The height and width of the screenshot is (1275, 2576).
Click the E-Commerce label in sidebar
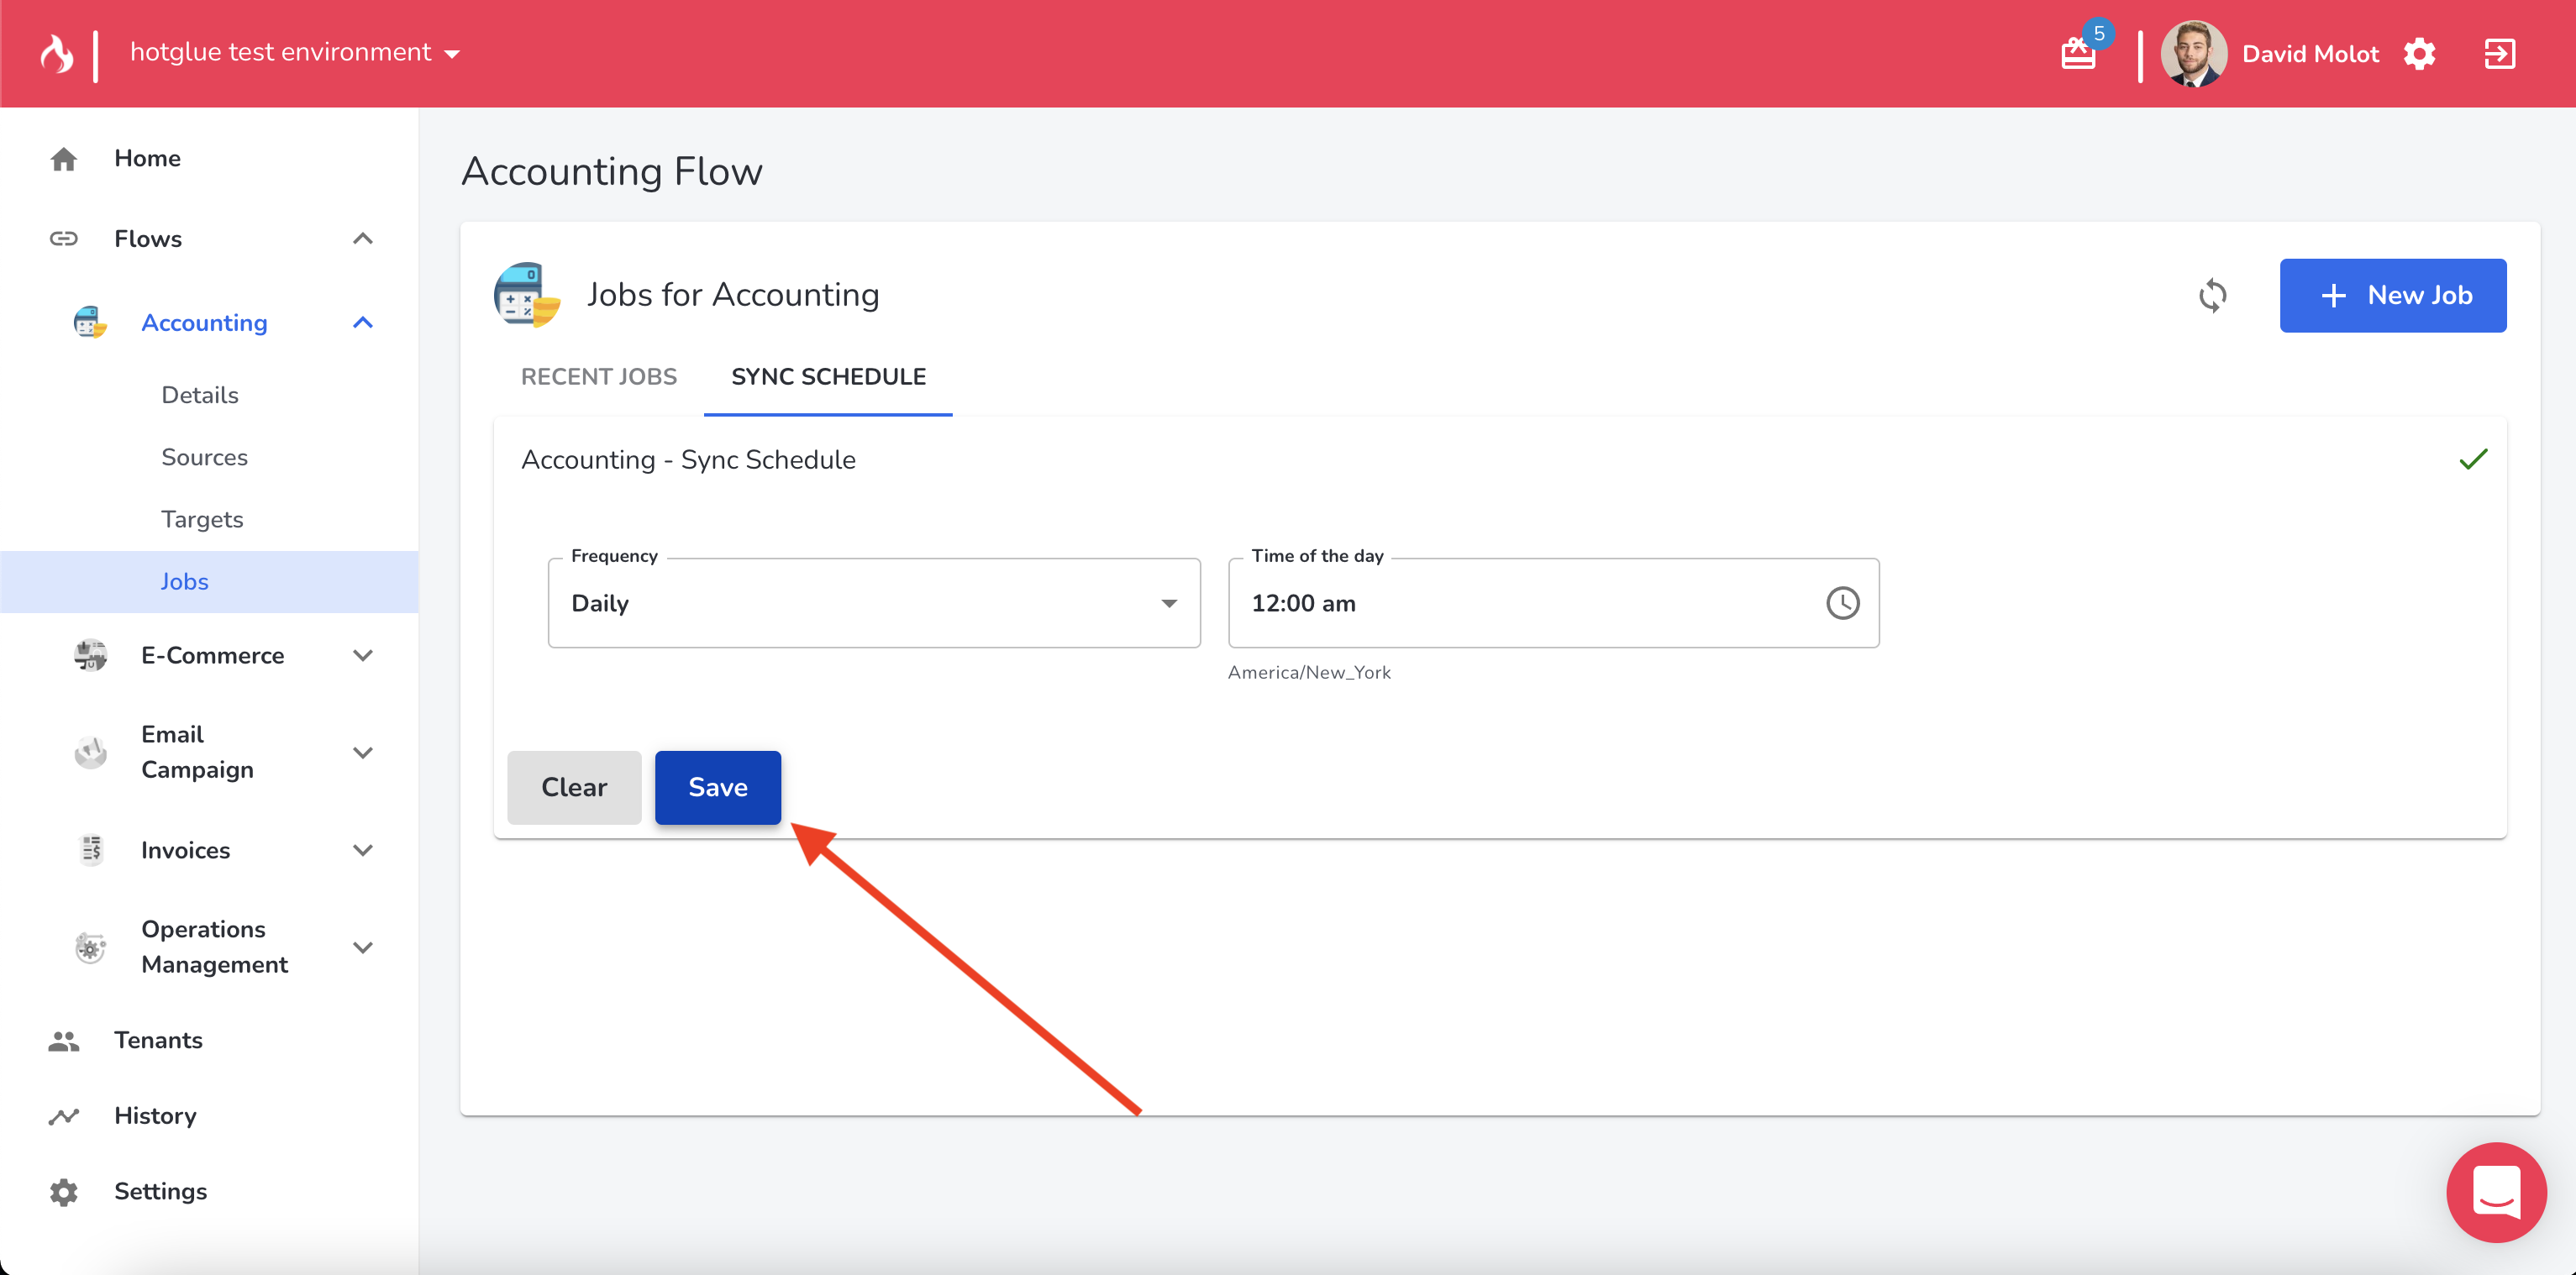[x=212, y=656]
